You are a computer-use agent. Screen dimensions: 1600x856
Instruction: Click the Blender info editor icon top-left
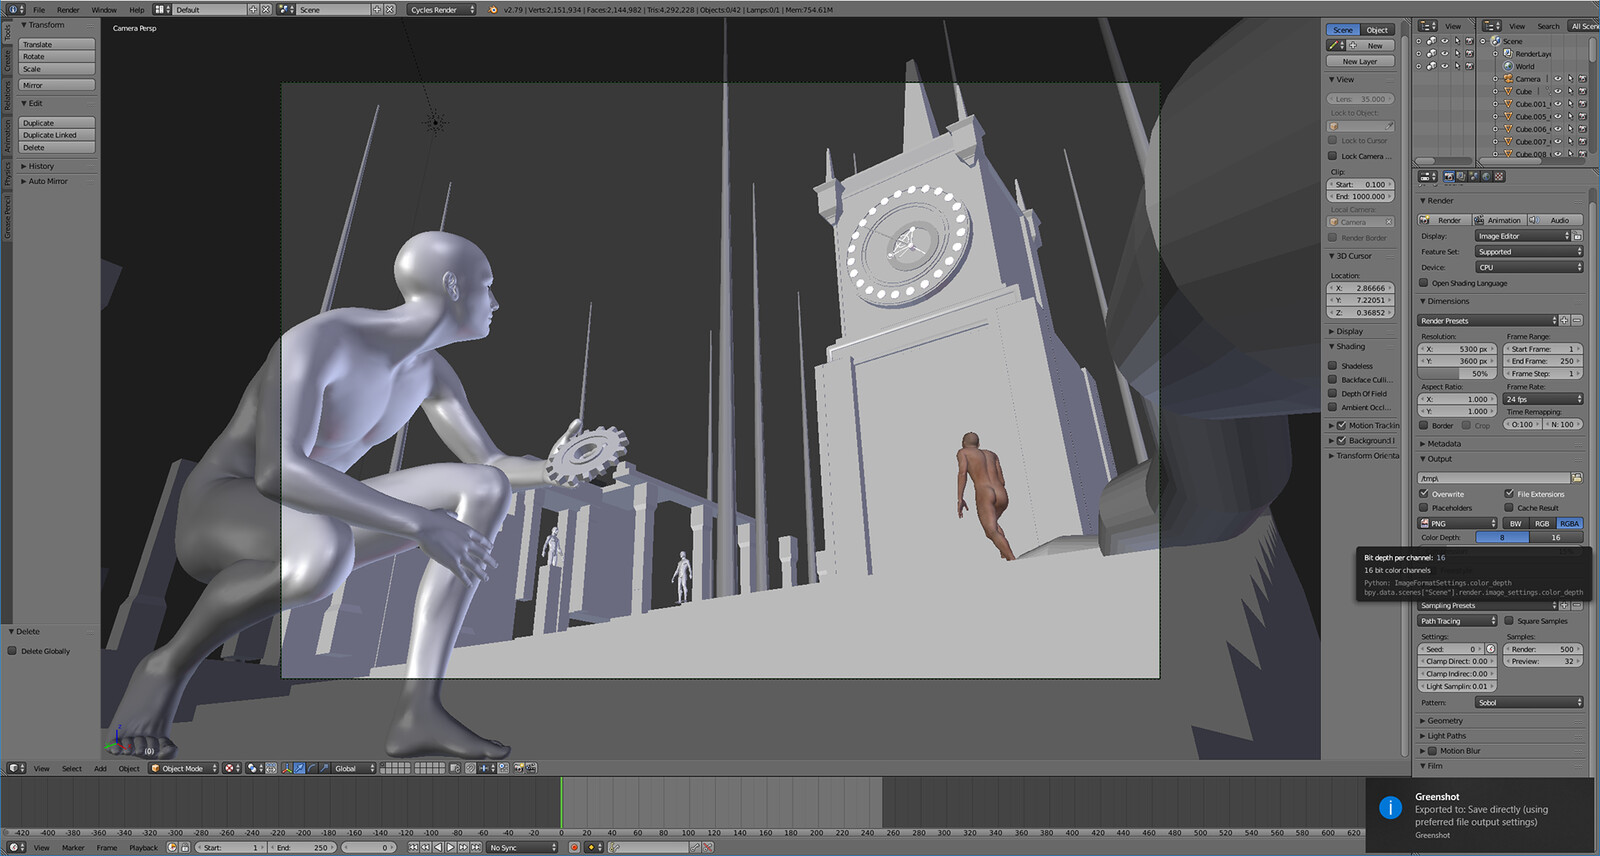[x=13, y=9]
